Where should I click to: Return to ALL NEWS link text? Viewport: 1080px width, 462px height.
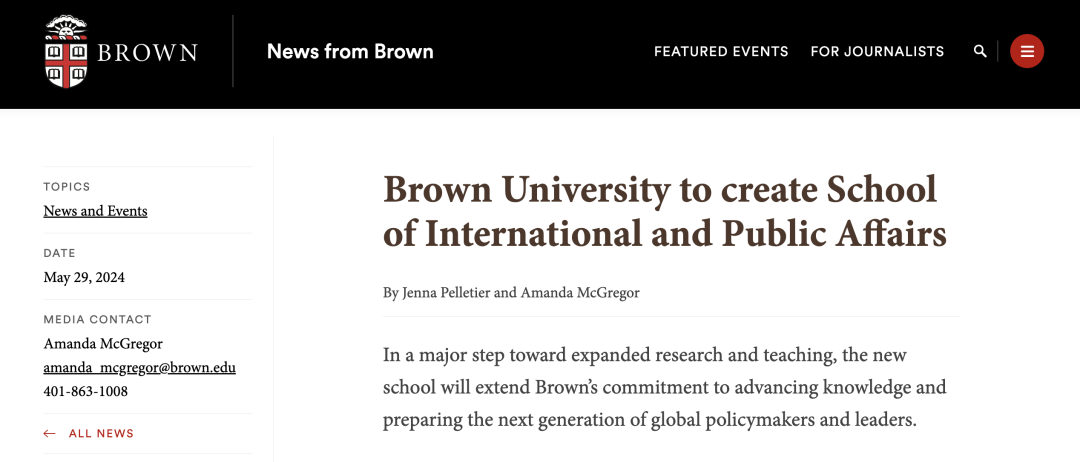tap(101, 434)
